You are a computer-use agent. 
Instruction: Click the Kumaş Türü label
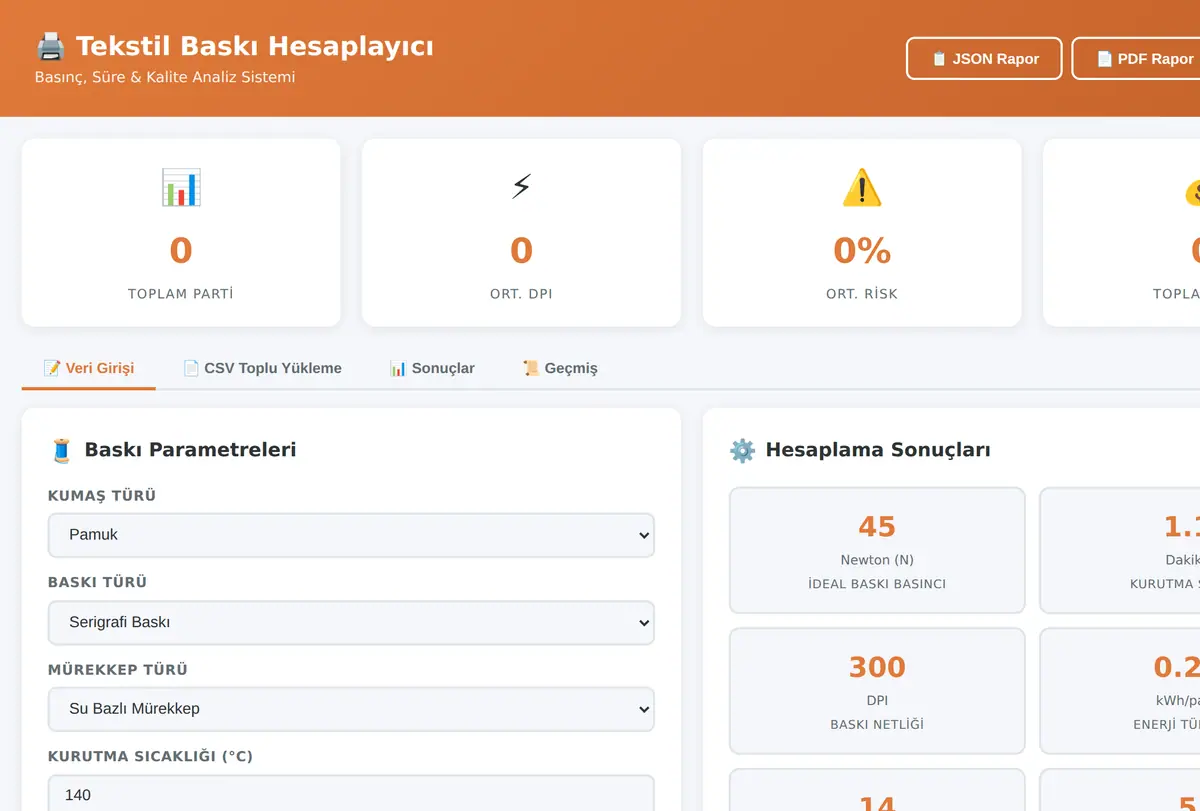click(102, 496)
